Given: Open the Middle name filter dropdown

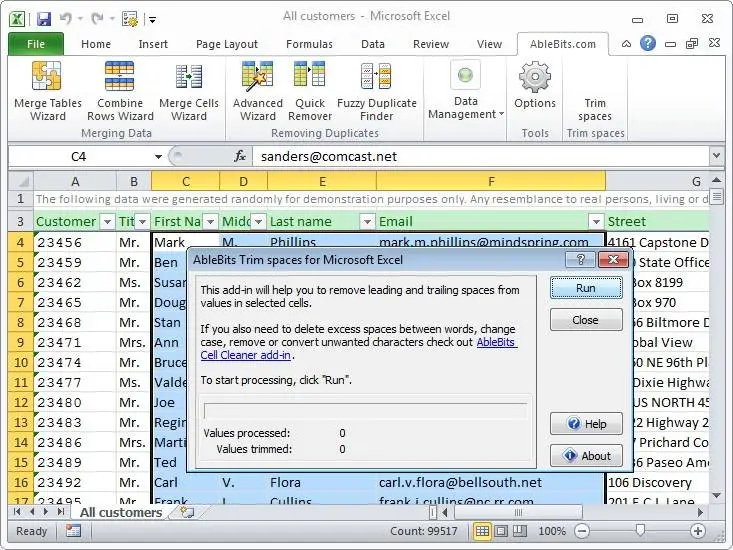Looking at the screenshot, I should pyautogui.click(x=259, y=221).
